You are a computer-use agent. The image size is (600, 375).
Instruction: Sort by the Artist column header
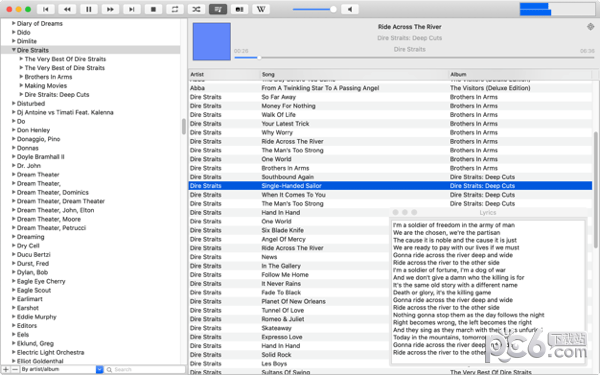click(224, 74)
